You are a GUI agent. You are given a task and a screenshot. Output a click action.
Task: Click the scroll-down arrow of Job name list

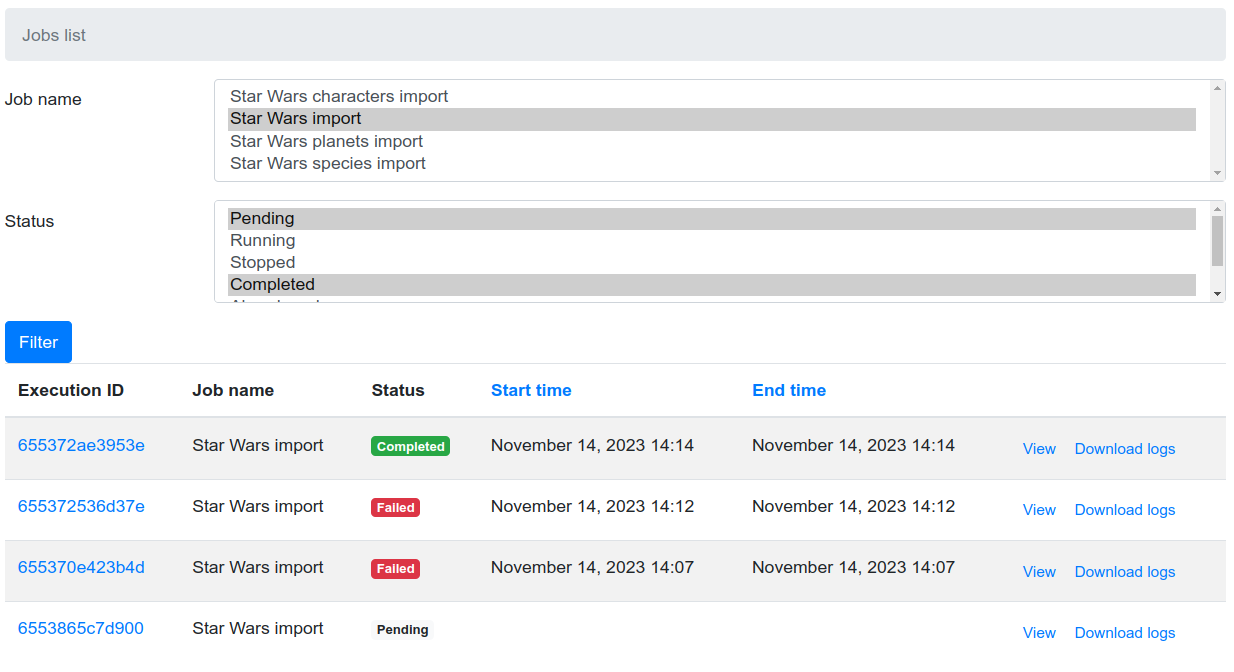[x=1217, y=173]
